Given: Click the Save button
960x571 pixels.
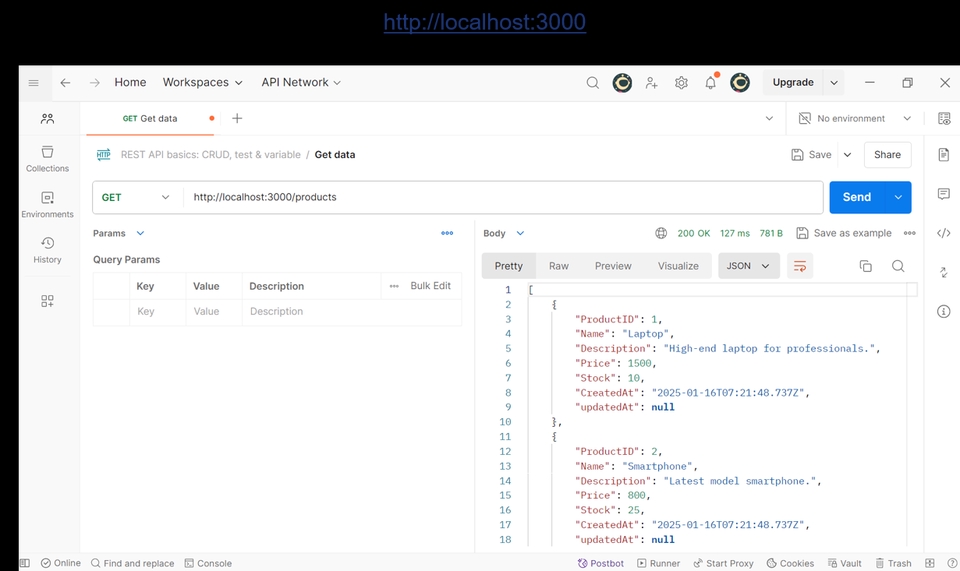Looking at the screenshot, I should pos(812,155).
